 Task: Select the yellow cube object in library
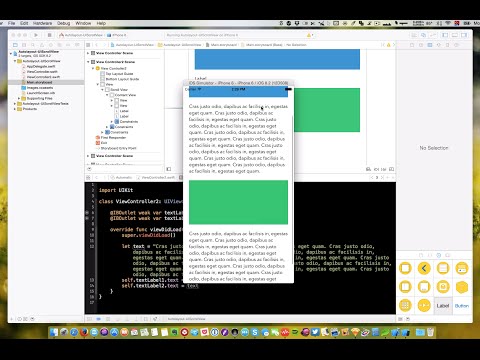462,287
